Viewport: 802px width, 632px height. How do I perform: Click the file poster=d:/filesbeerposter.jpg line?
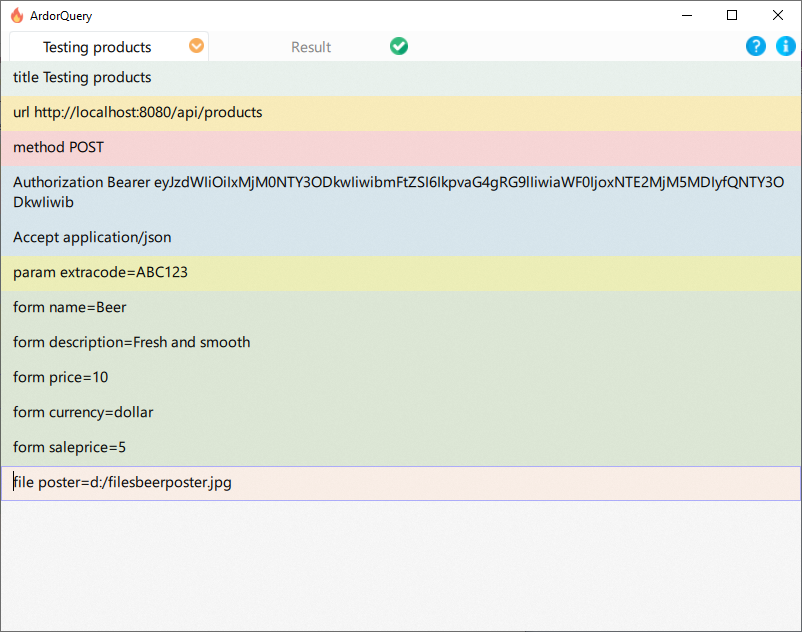coord(401,483)
